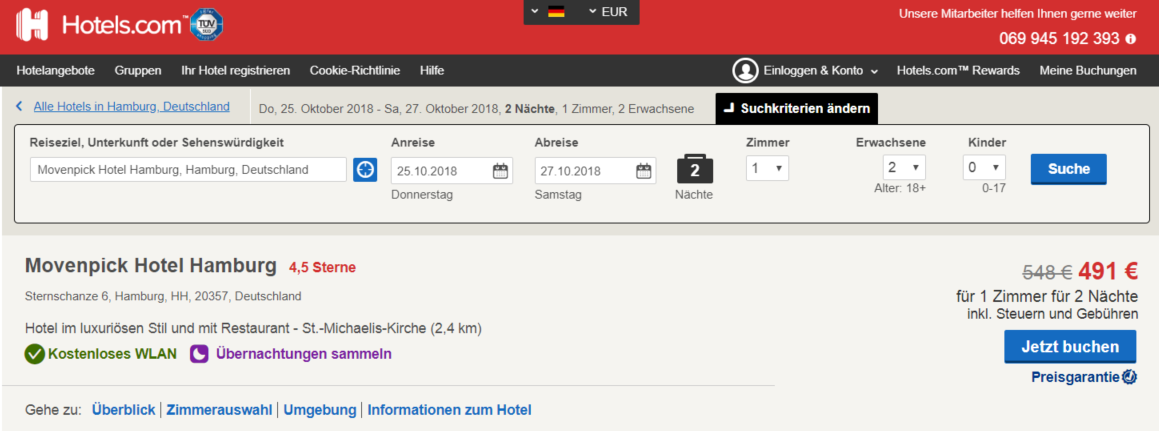Click the phone number 069 945 192 393
The image size is (1159, 431).
1059,38
